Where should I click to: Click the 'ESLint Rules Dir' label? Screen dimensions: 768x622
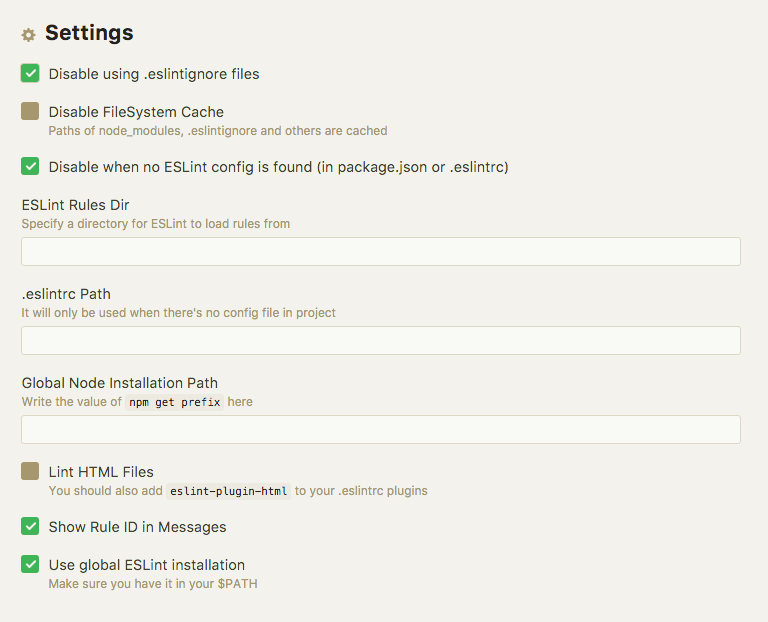click(75, 205)
